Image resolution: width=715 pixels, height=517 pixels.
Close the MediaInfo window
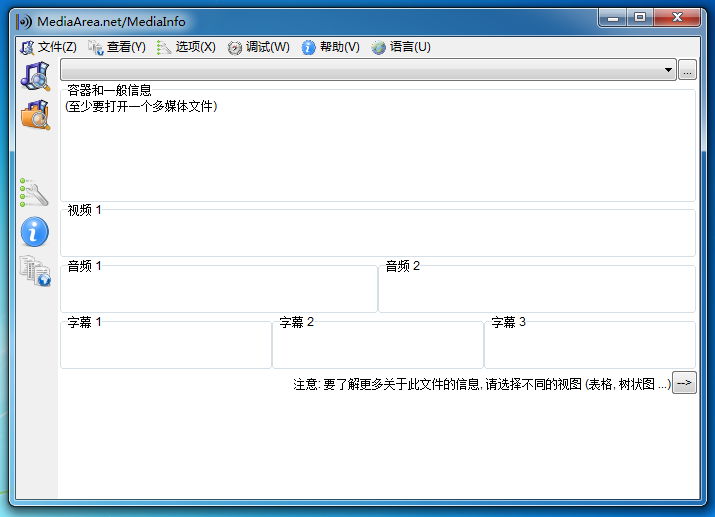coord(677,18)
